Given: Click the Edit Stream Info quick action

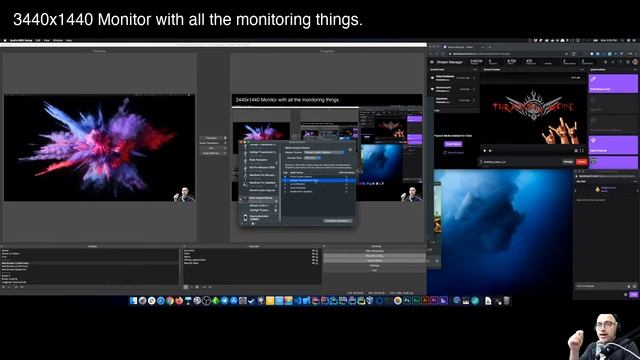Looking at the screenshot, I should 613,84.
